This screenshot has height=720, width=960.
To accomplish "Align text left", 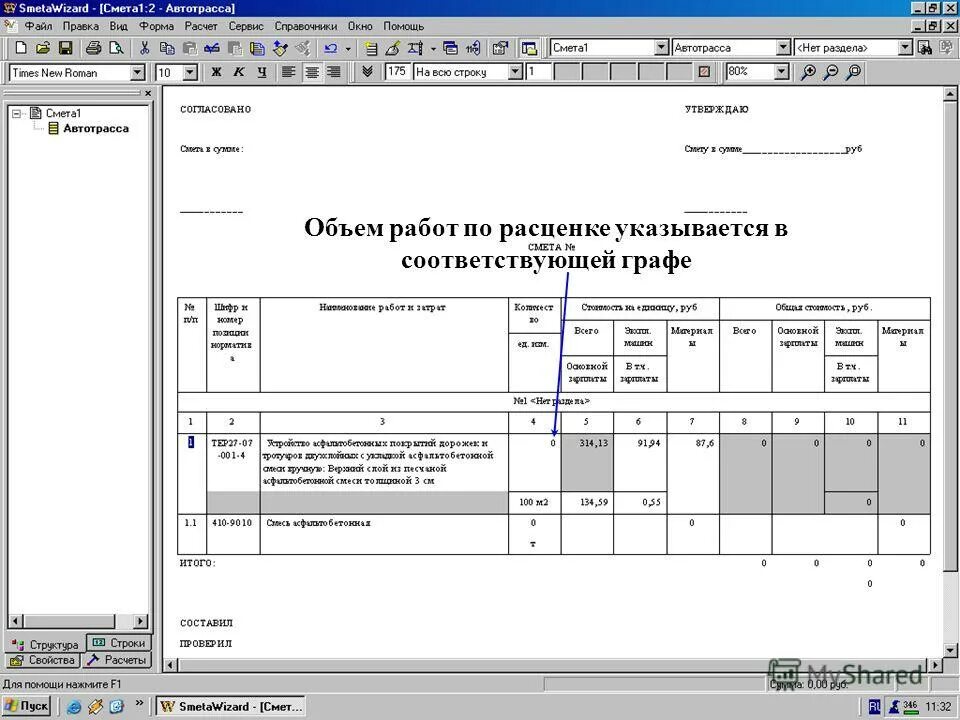I will pyautogui.click(x=288, y=72).
